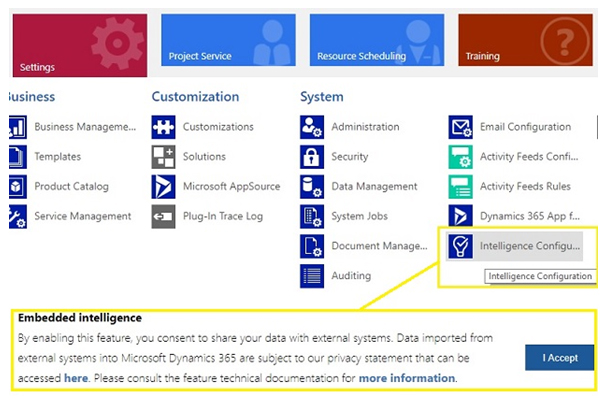Click the Customizations puzzle icon

pos(163,127)
